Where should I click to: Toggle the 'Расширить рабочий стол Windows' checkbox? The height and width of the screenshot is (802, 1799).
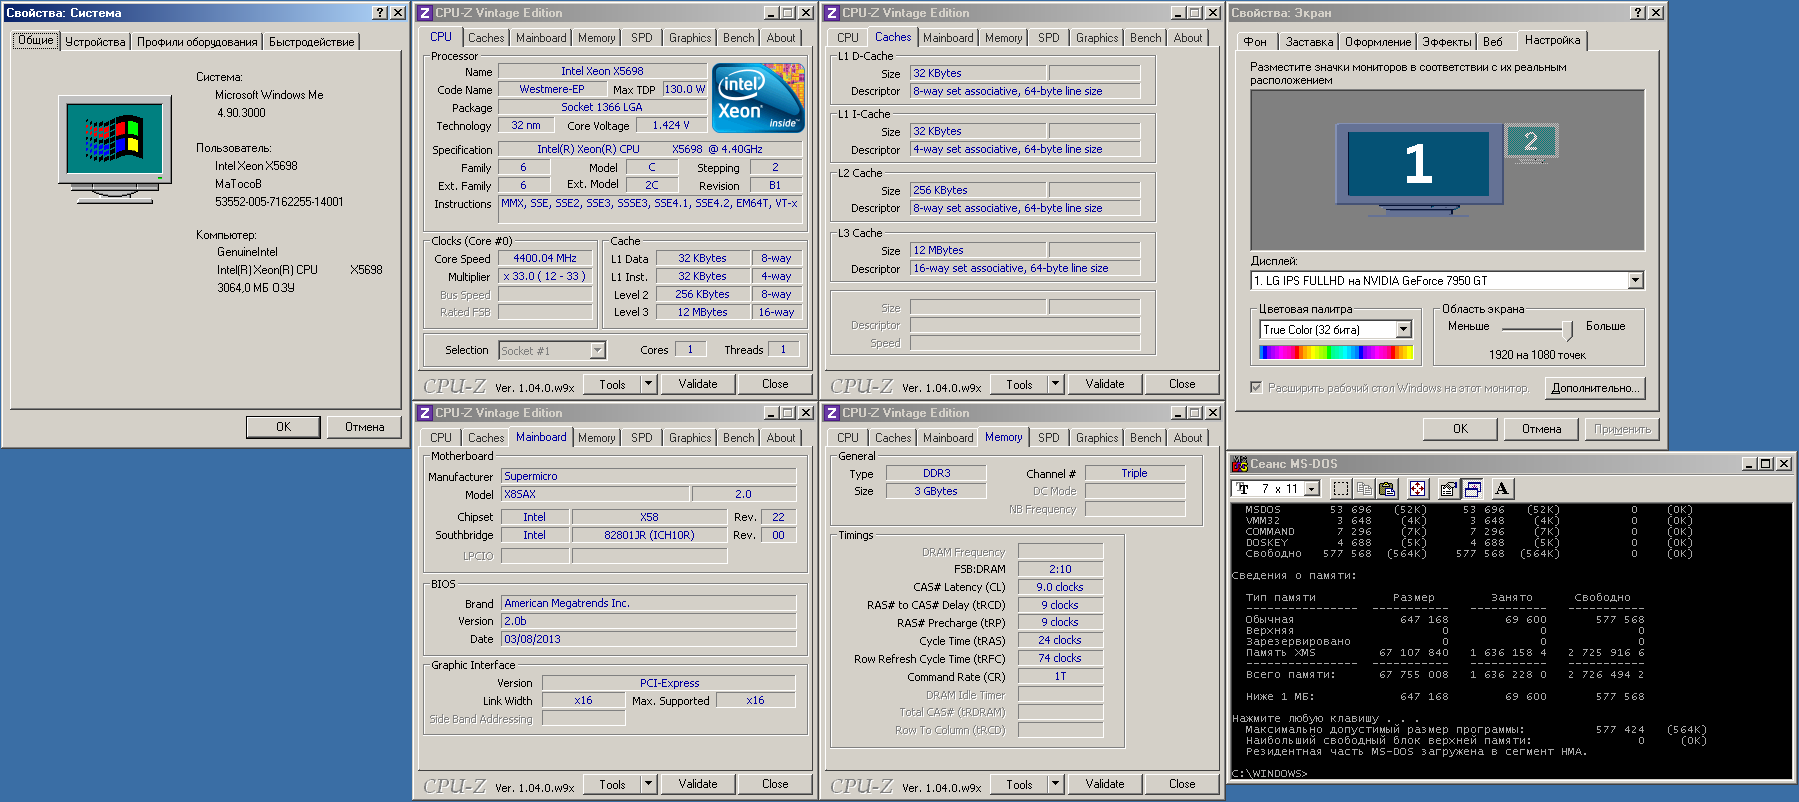1256,388
